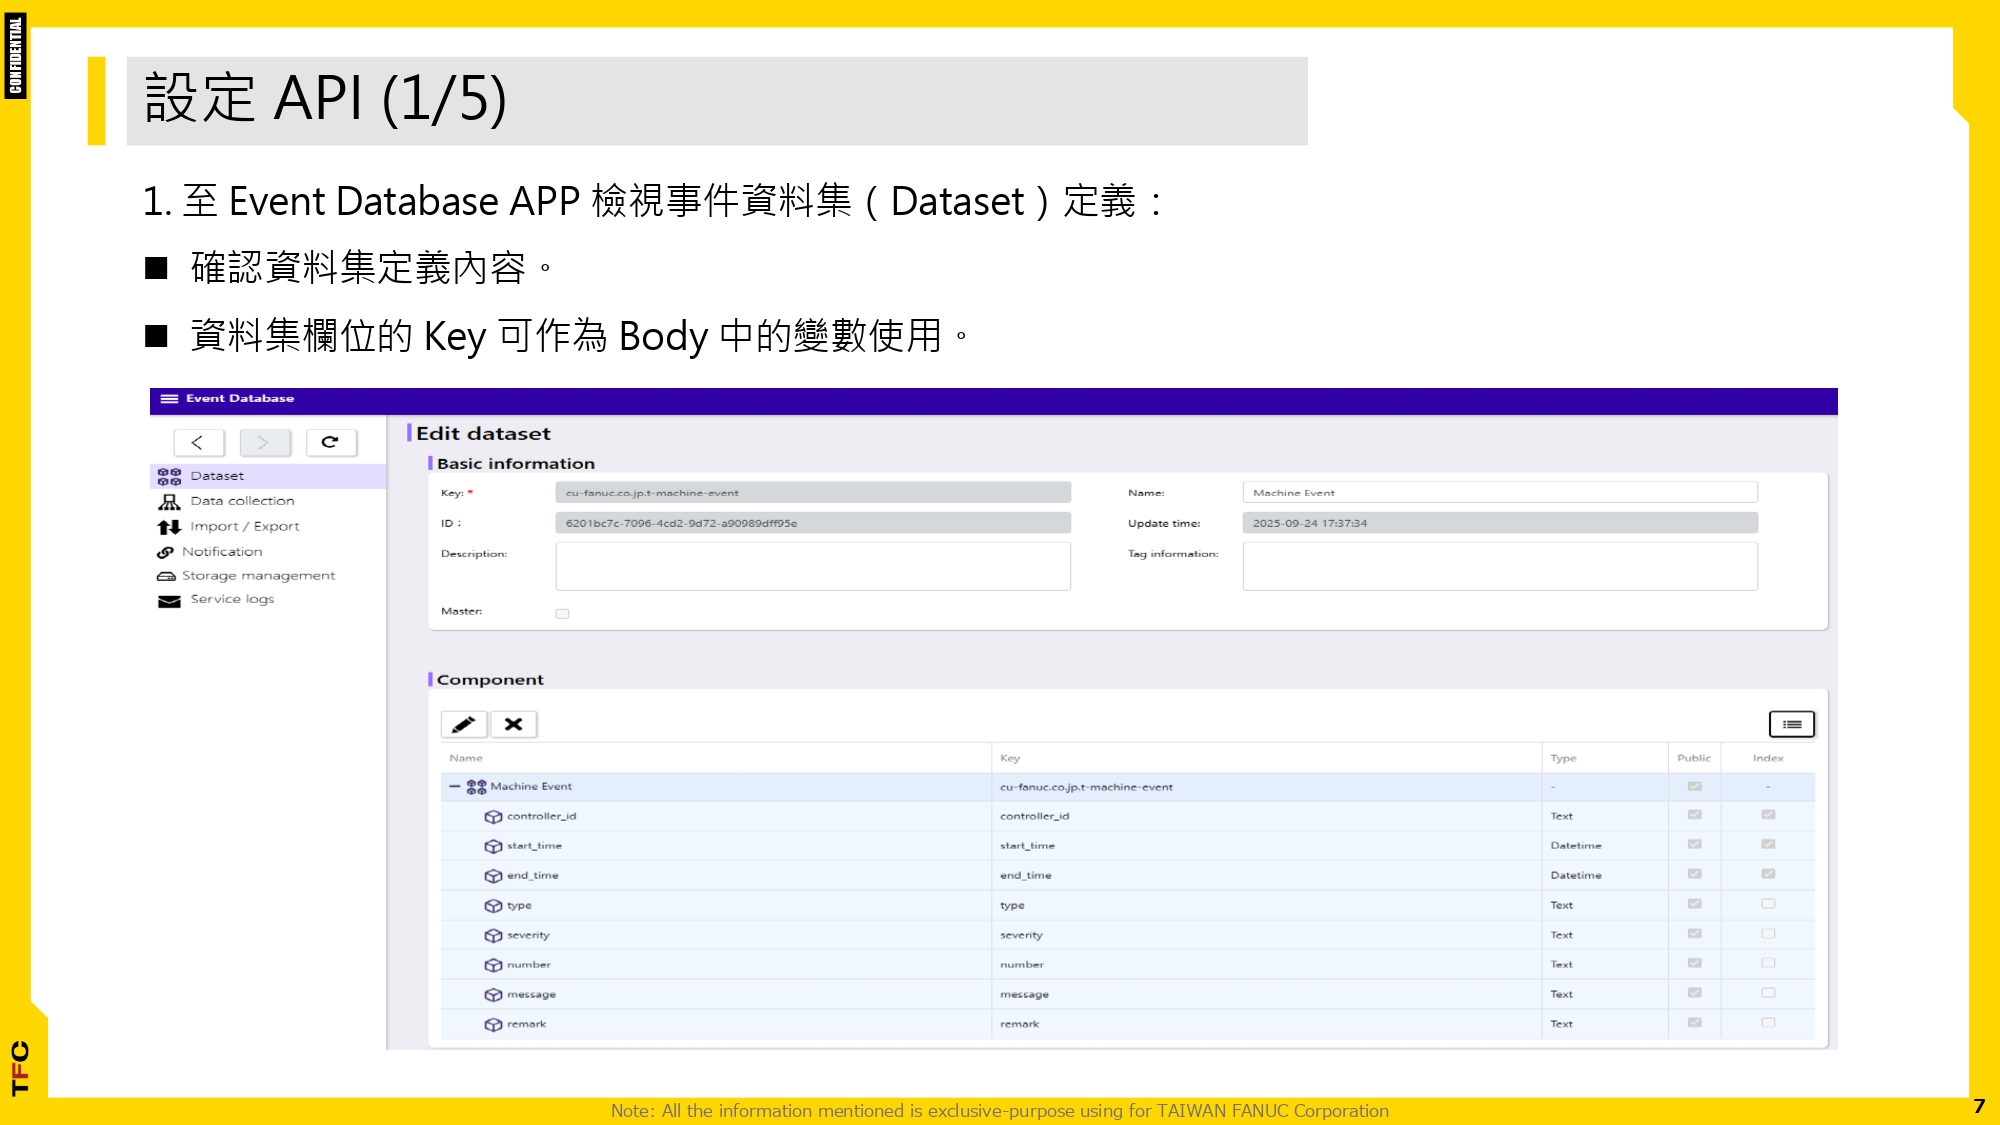
Task: Click the Tag information field
Action: (x=1498, y=565)
